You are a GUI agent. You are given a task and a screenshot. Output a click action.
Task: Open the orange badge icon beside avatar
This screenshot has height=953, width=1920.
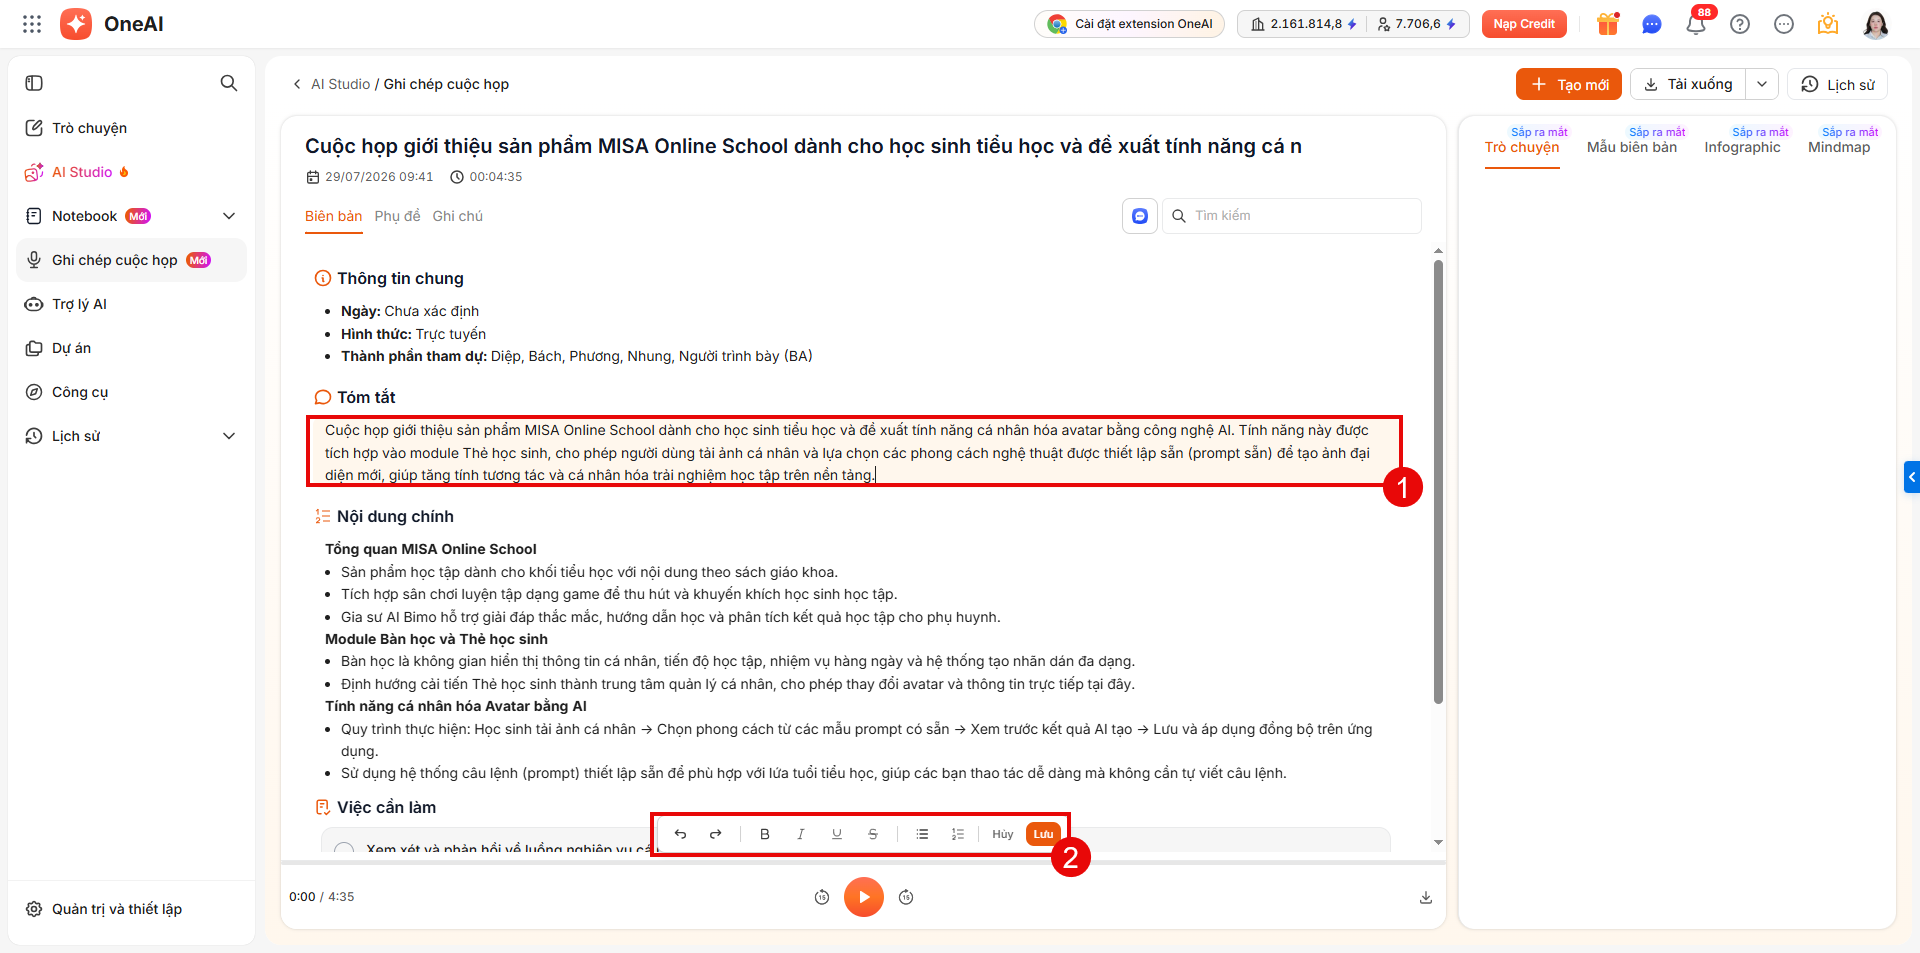pyautogui.click(x=1828, y=24)
